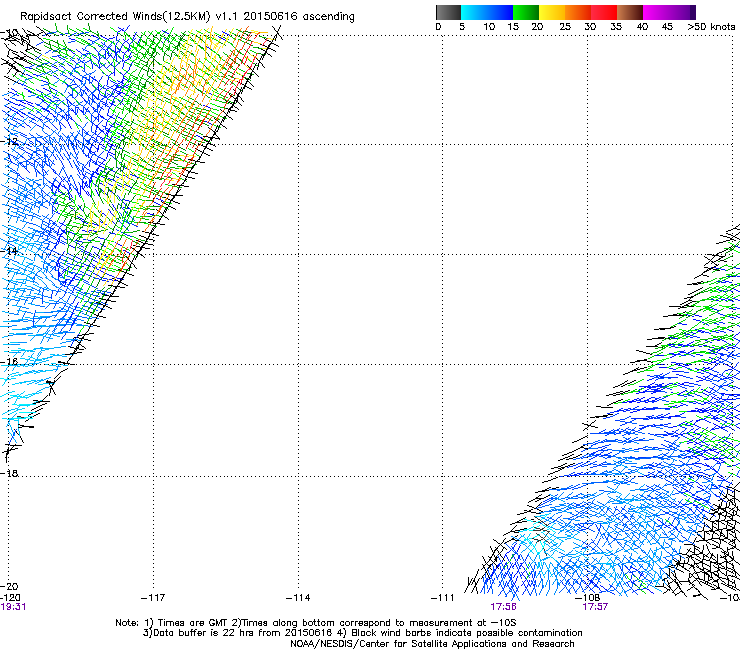Click the gray 0-5 knots color segment
The width and height of the screenshot is (740, 650).
click(x=449, y=12)
